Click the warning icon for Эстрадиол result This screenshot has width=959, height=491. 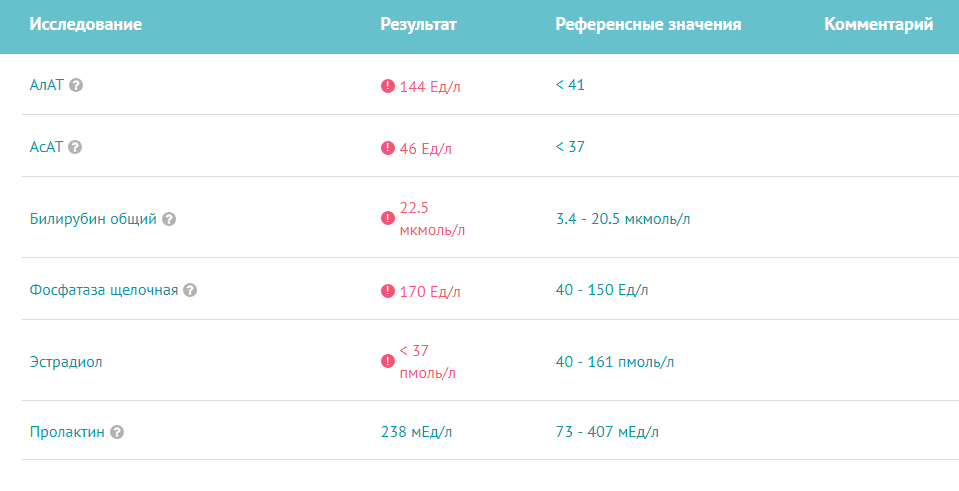(388, 361)
